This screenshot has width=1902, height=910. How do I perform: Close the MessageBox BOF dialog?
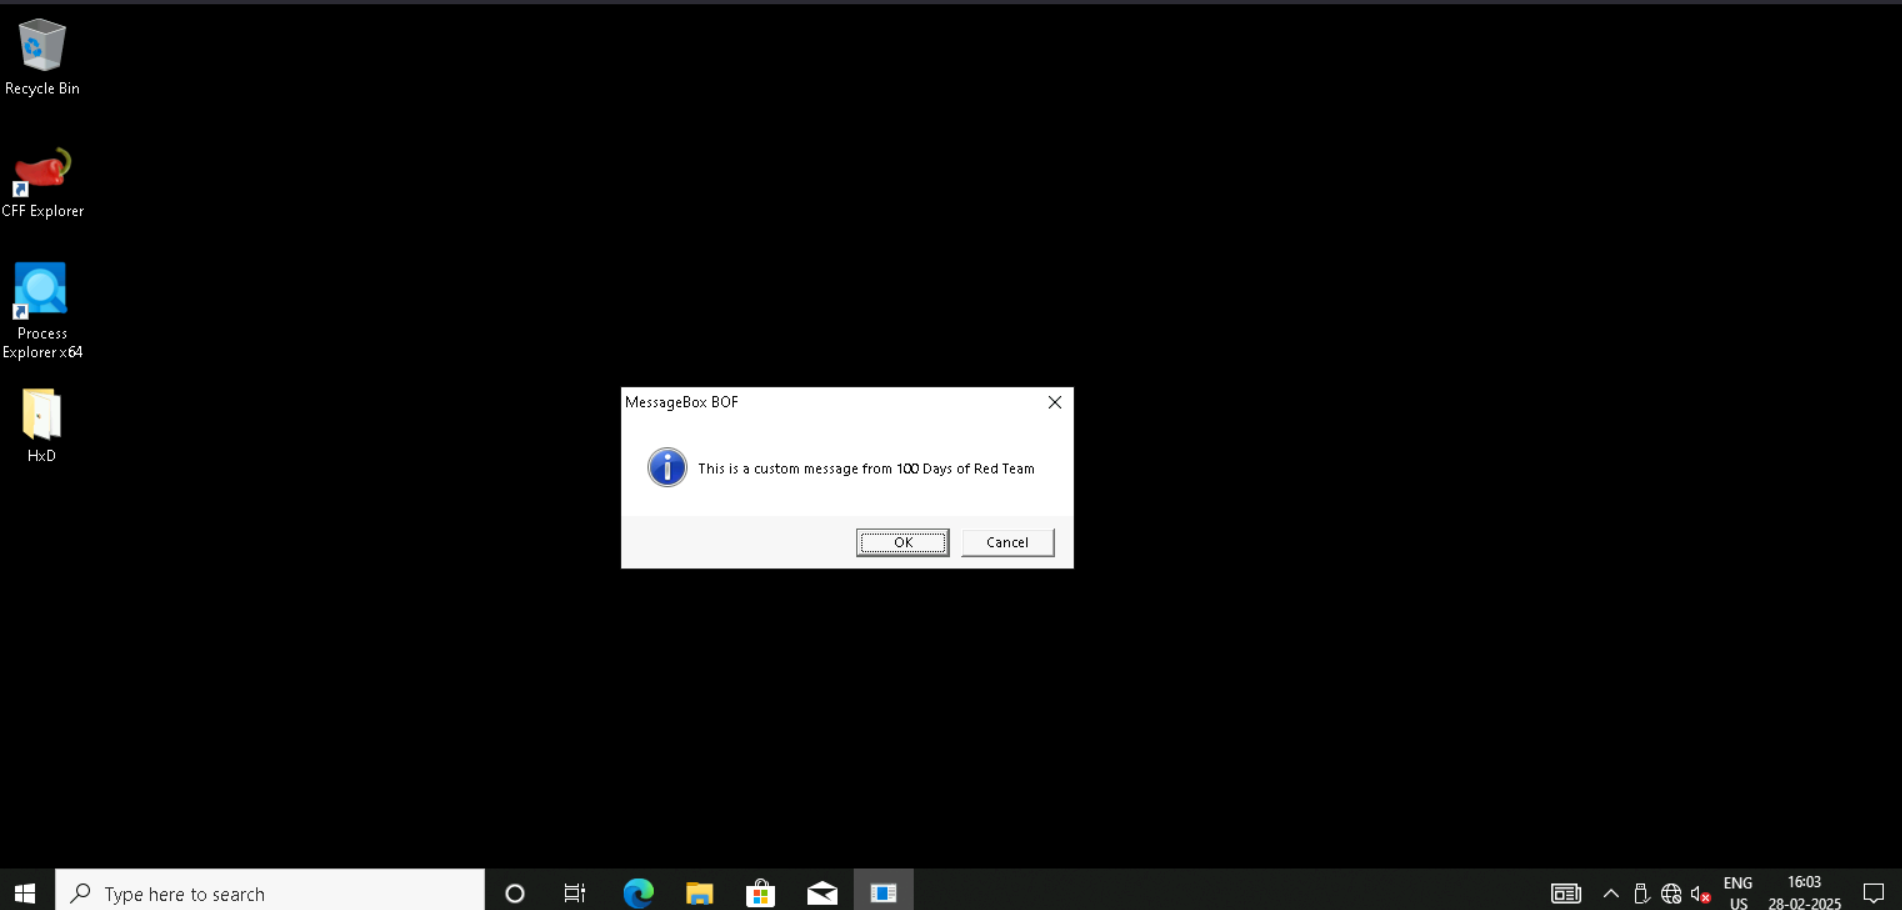coord(1054,402)
